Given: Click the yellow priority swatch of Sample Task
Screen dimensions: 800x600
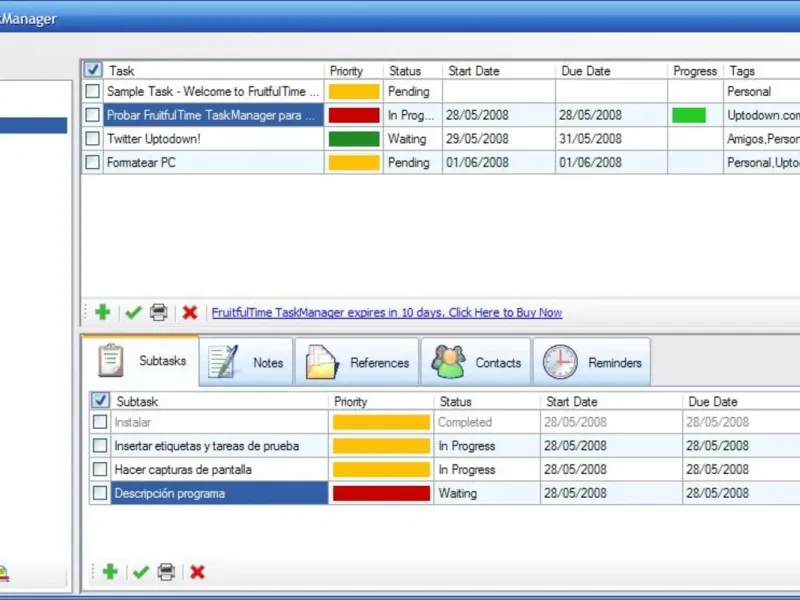Looking at the screenshot, I should point(354,92).
